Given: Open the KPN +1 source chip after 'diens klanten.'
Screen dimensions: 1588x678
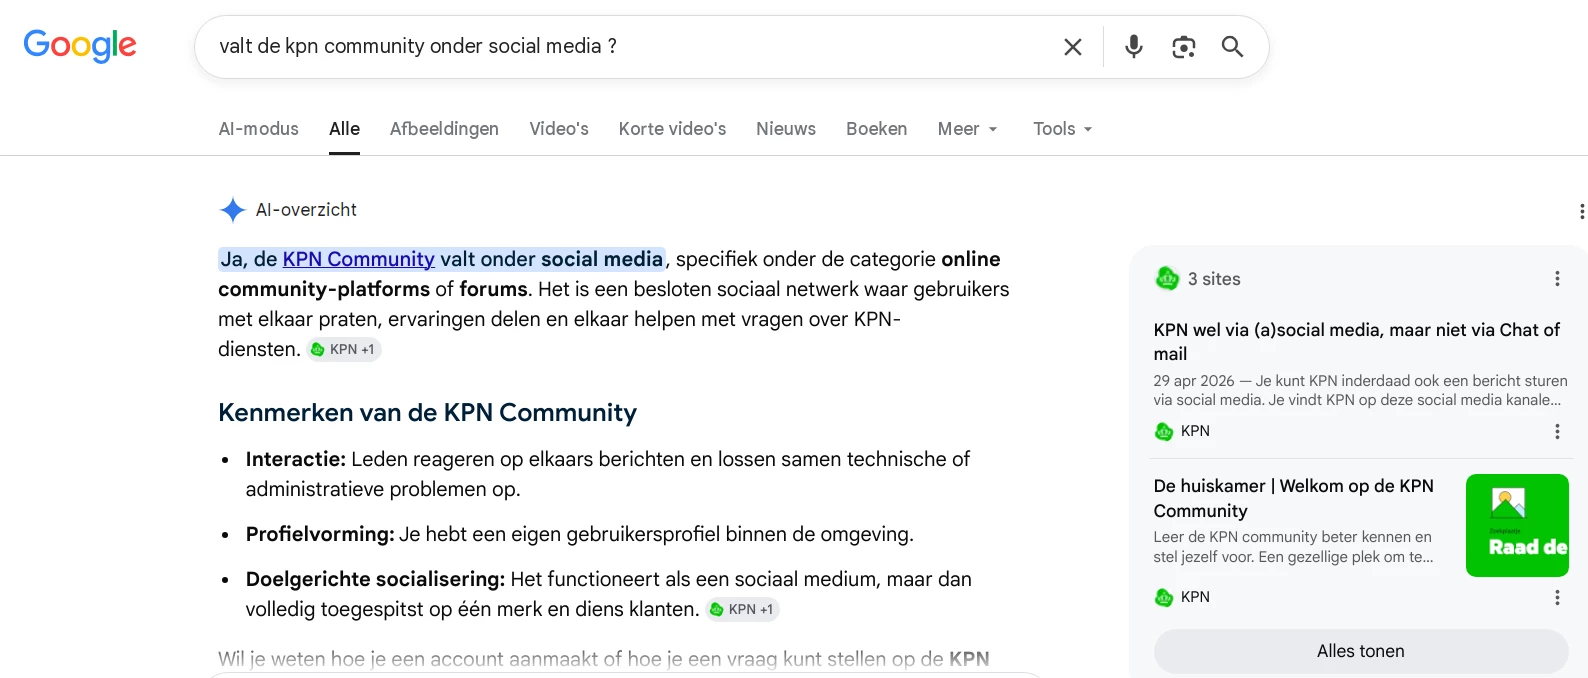Looking at the screenshot, I should pyautogui.click(x=742, y=609).
